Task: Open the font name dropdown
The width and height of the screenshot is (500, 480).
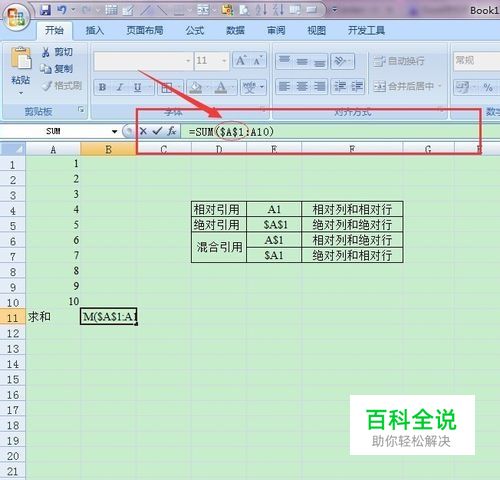Action: pyautogui.click(x=188, y=61)
